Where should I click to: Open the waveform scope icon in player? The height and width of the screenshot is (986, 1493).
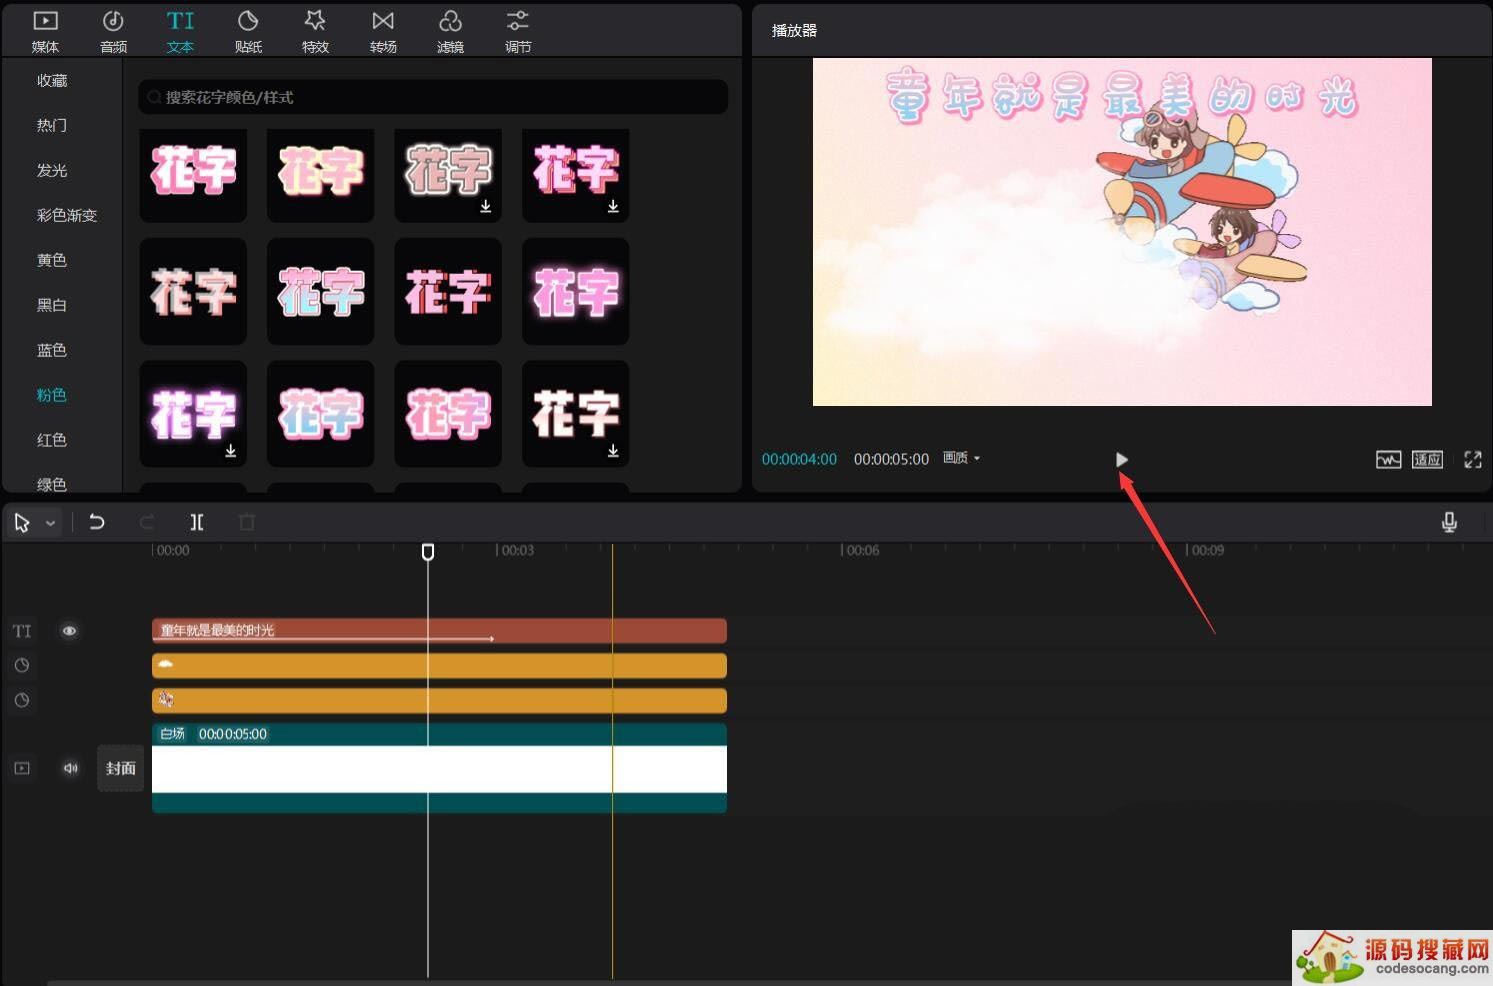1388,459
